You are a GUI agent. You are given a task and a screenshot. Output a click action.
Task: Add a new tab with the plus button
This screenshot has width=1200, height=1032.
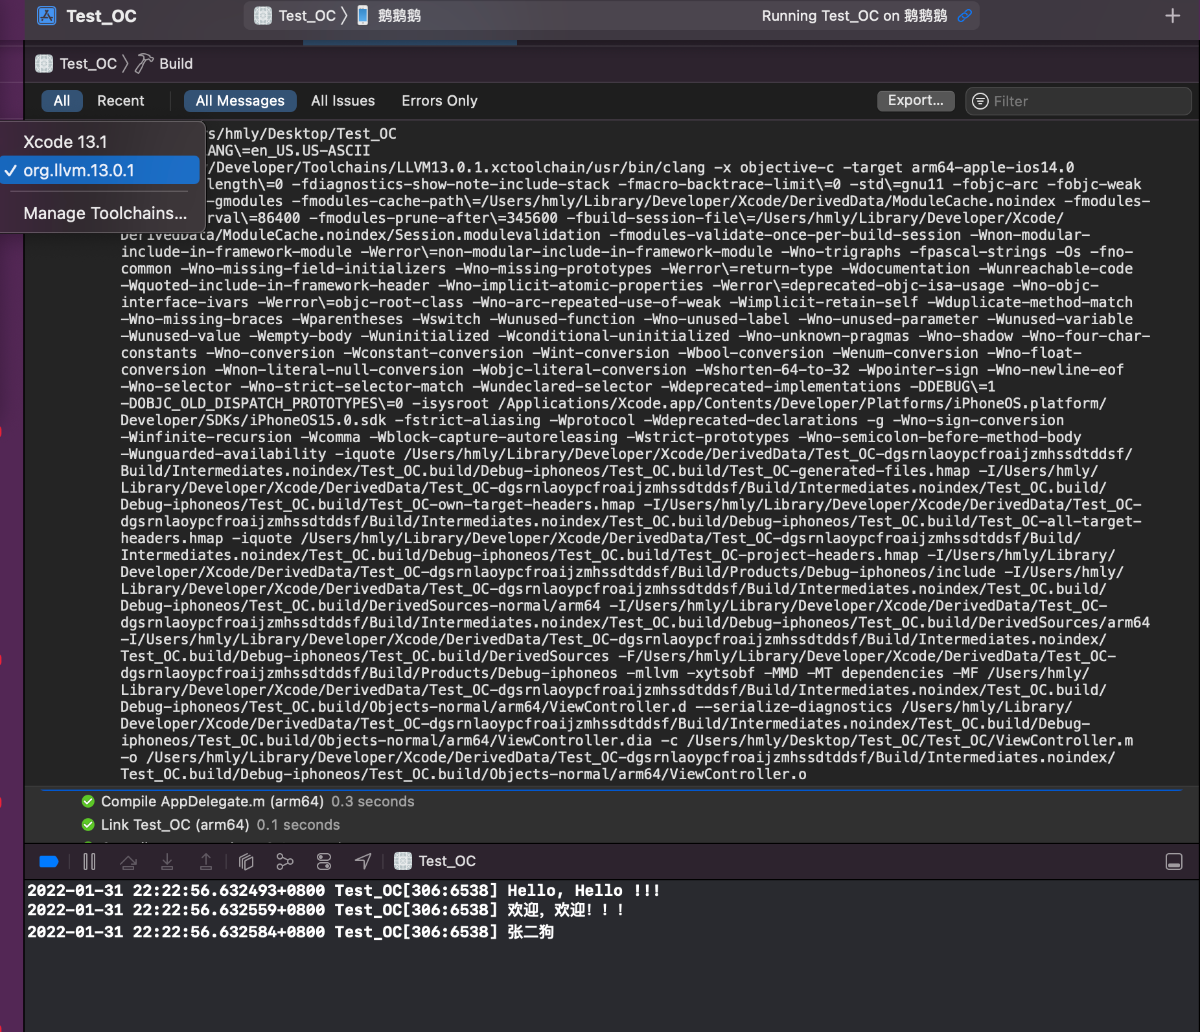tap(1173, 16)
